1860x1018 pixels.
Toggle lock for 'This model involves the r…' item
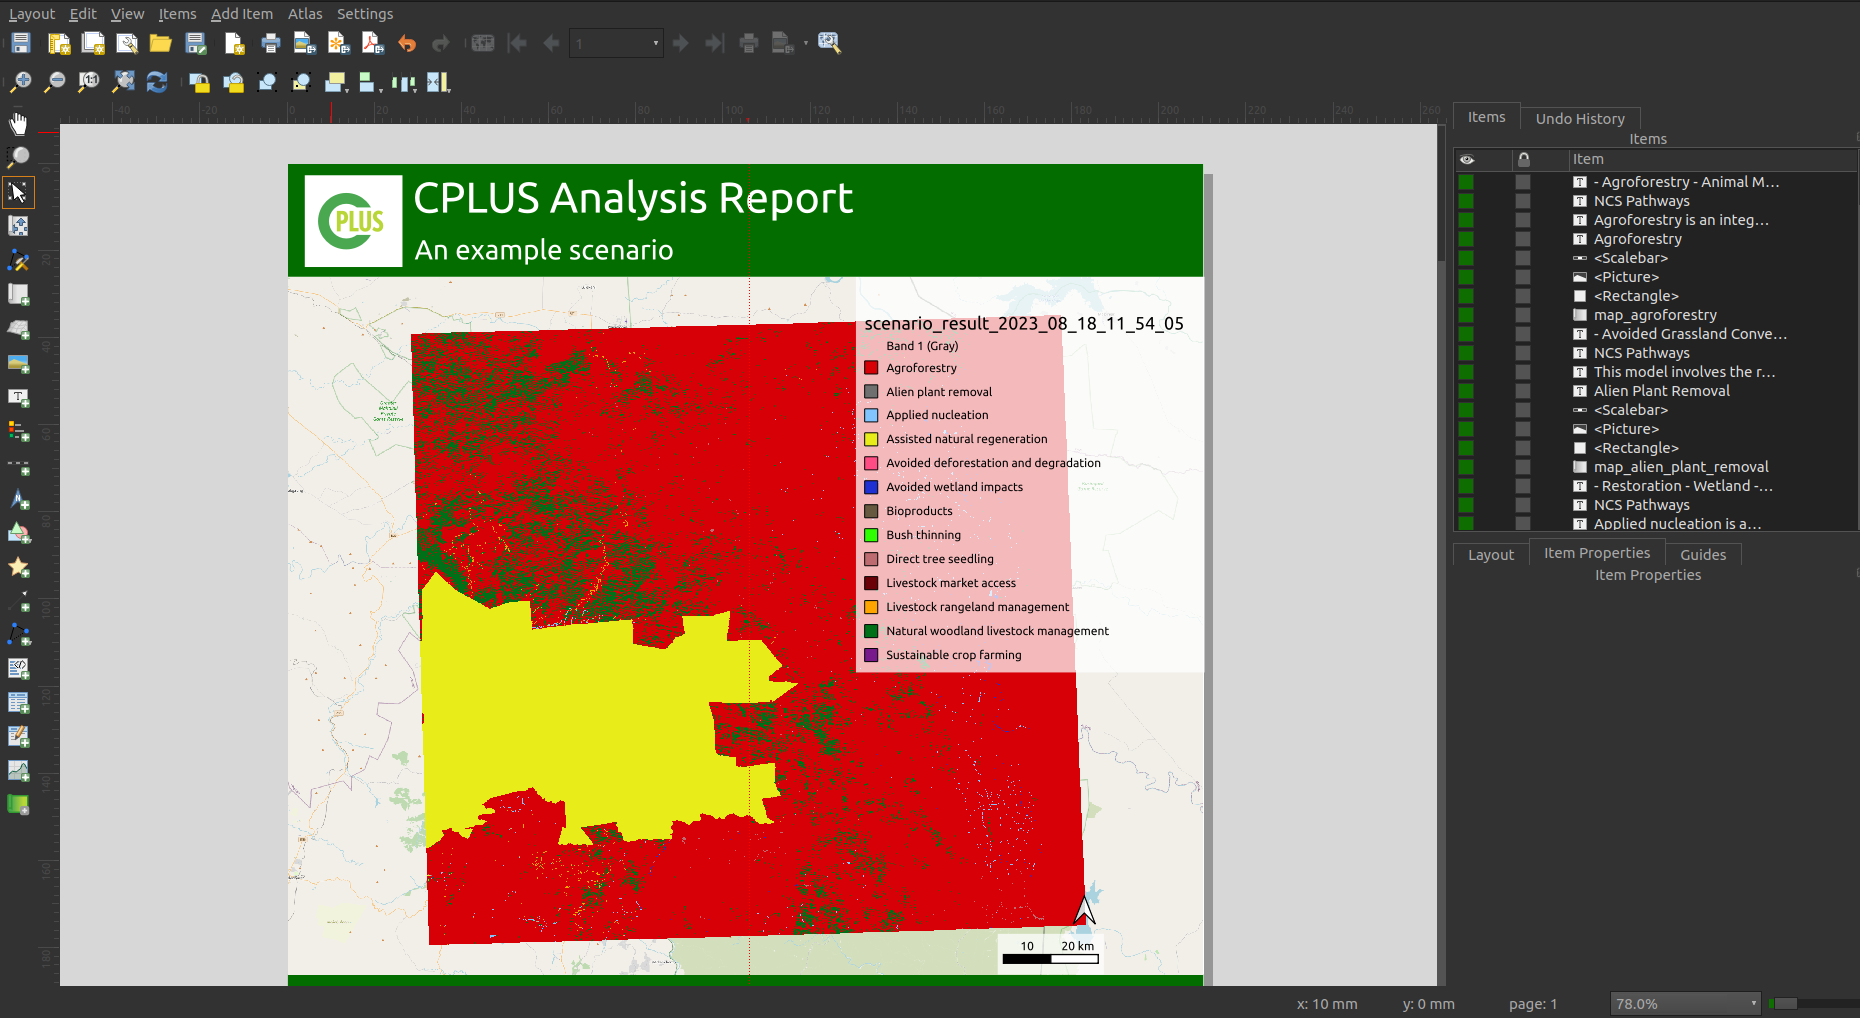coord(1523,372)
